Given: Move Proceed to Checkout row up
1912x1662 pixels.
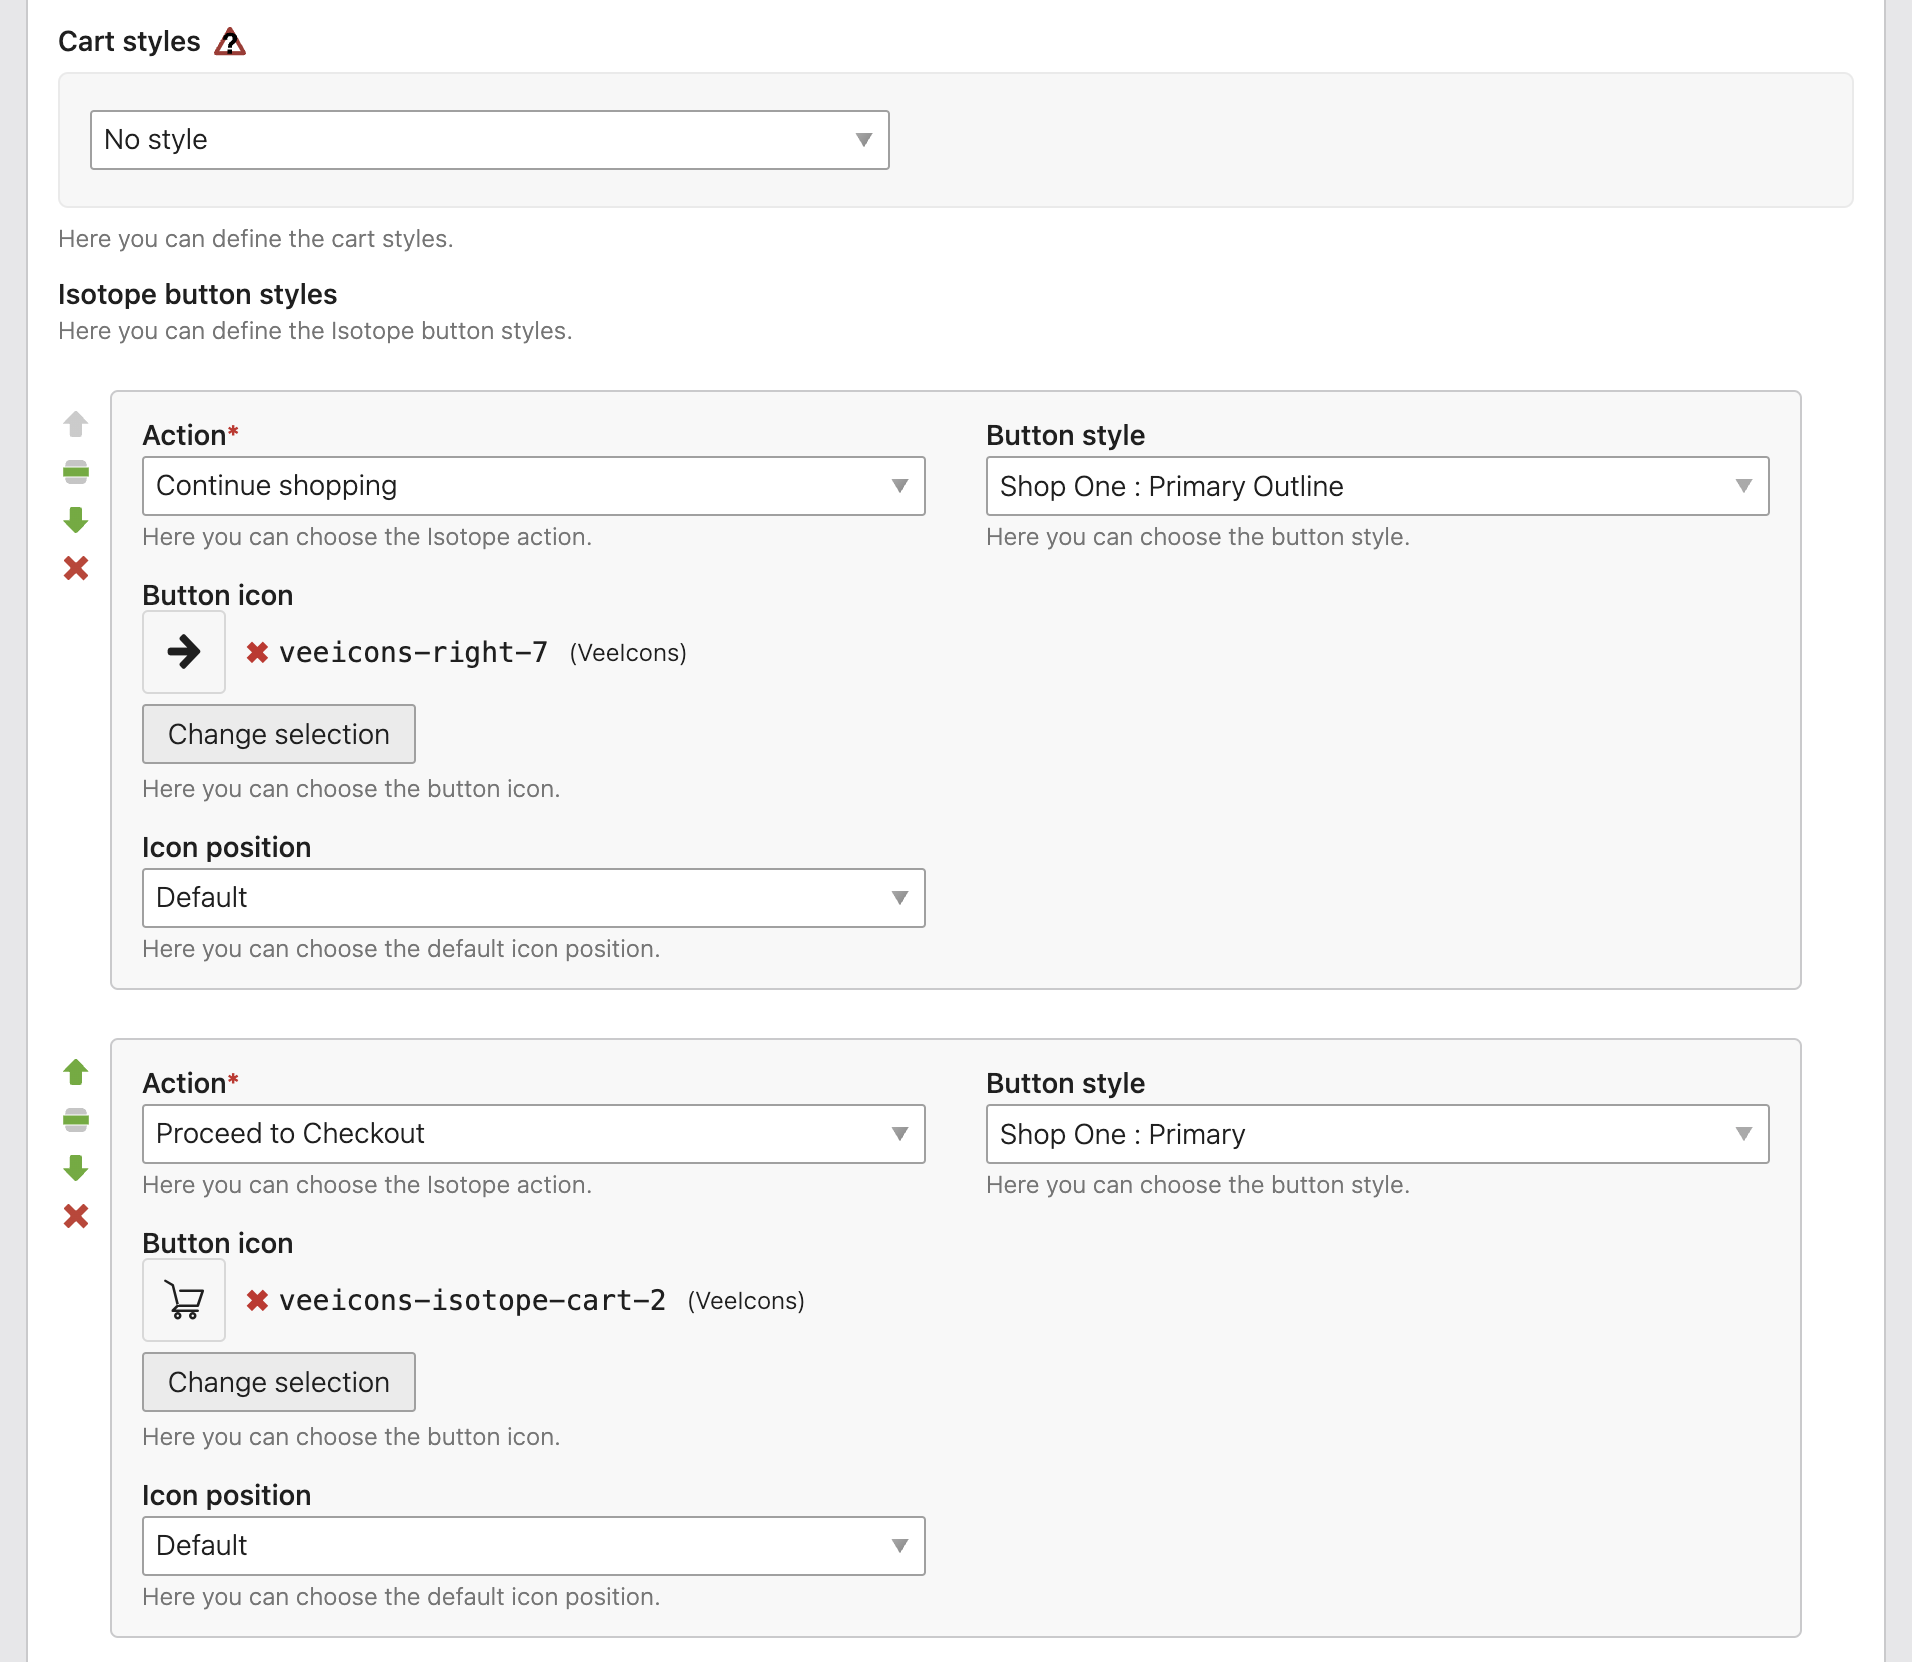Looking at the screenshot, I should [x=76, y=1072].
